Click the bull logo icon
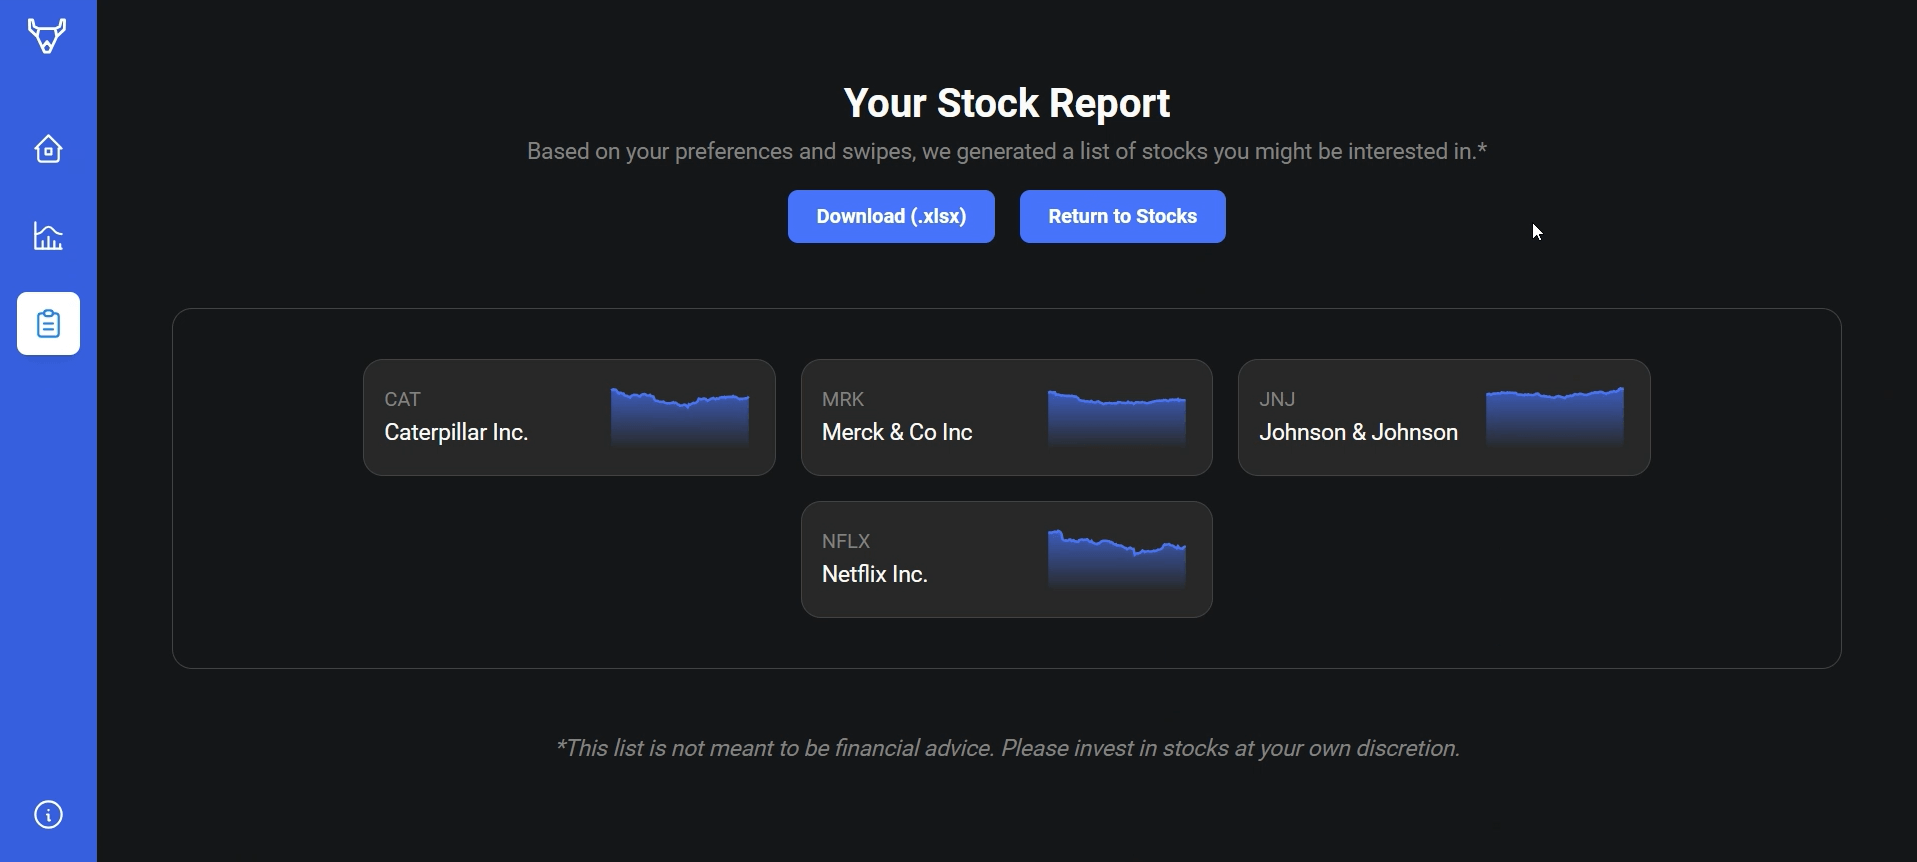Viewport: 1917px width, 862px height. click(47, 36)
